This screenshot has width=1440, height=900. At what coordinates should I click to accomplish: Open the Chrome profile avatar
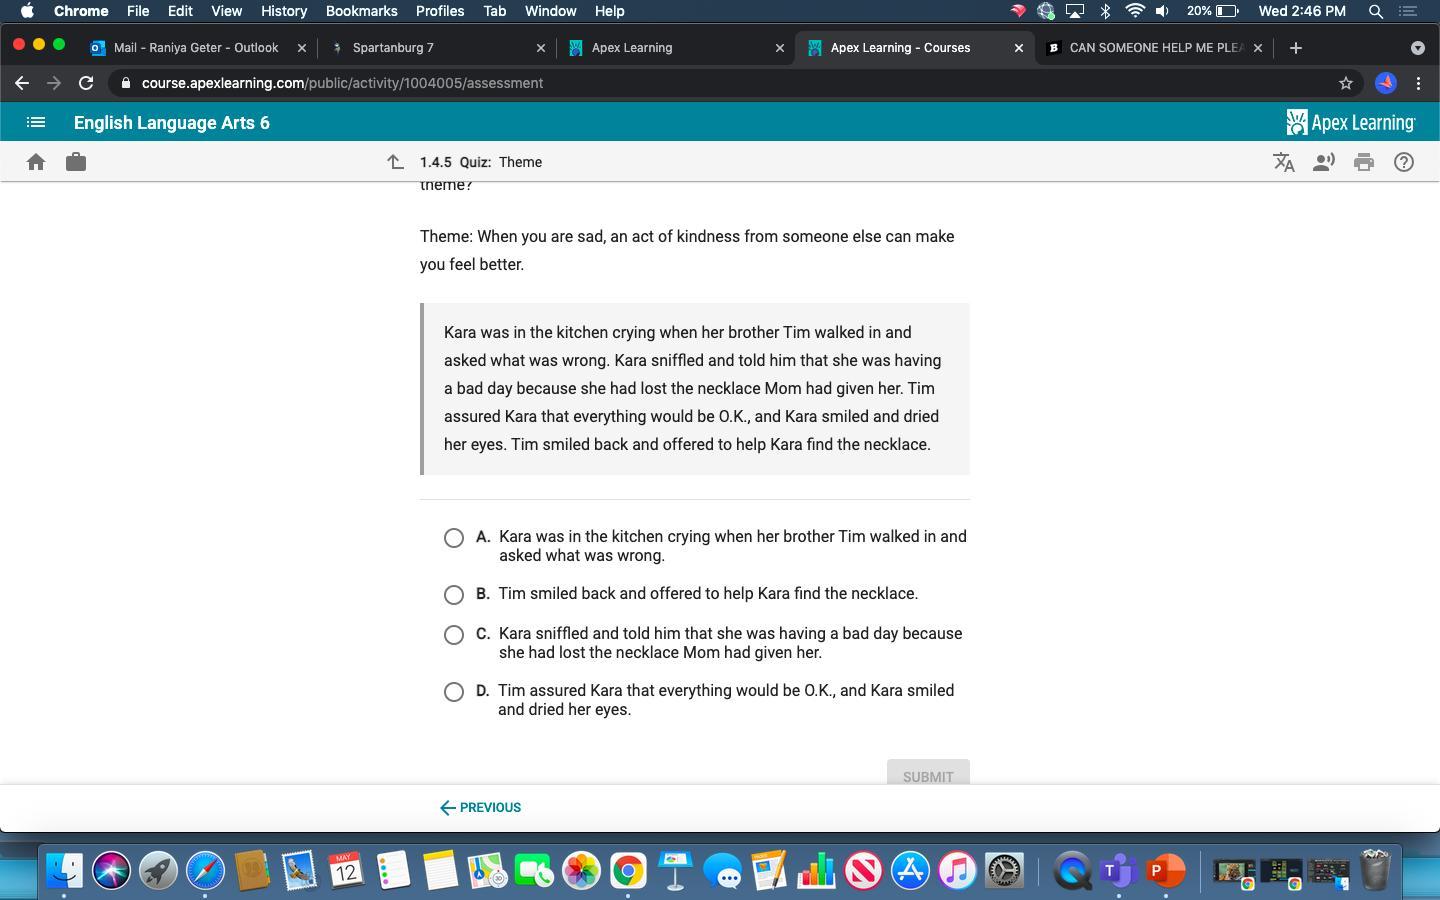[1385, 83]
